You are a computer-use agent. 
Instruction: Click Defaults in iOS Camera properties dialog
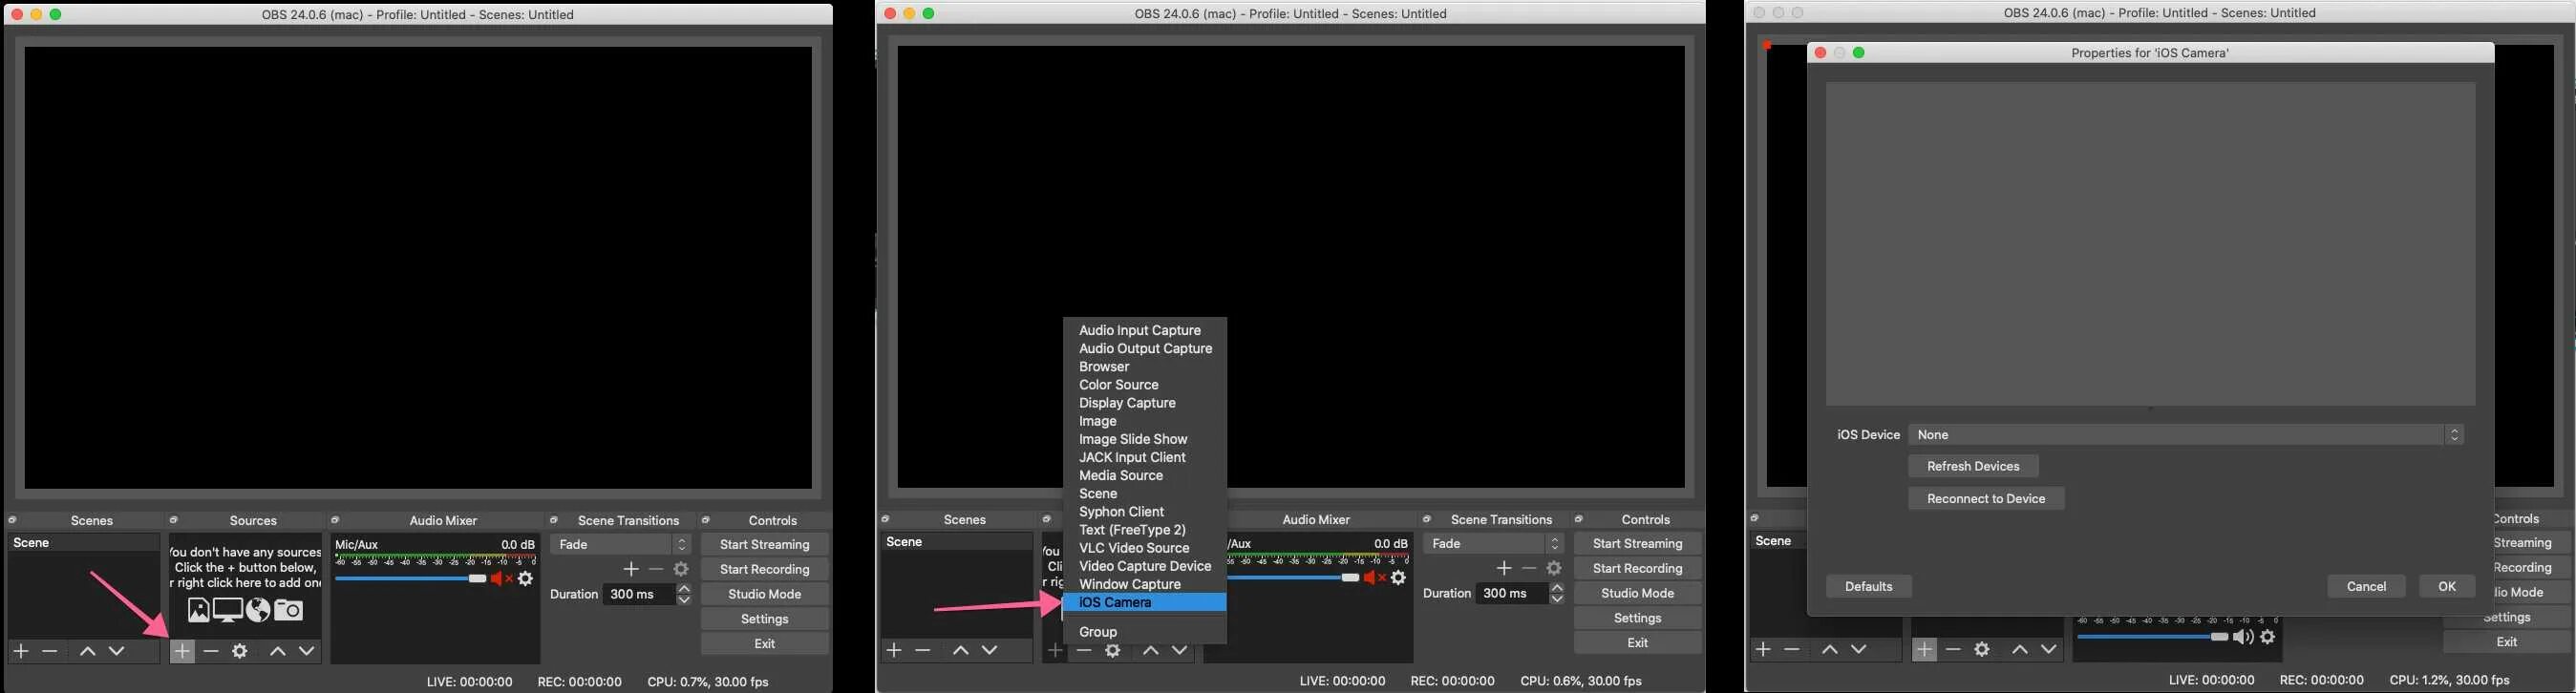click(x=1869, y=587)
